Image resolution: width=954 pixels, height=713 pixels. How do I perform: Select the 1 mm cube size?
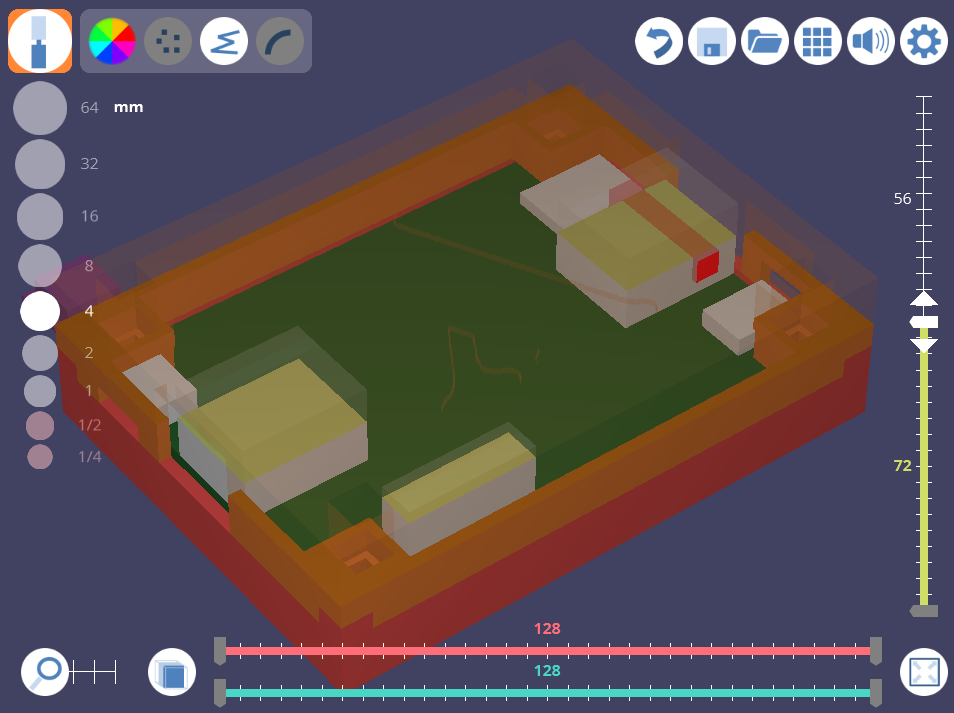point(40,391)
